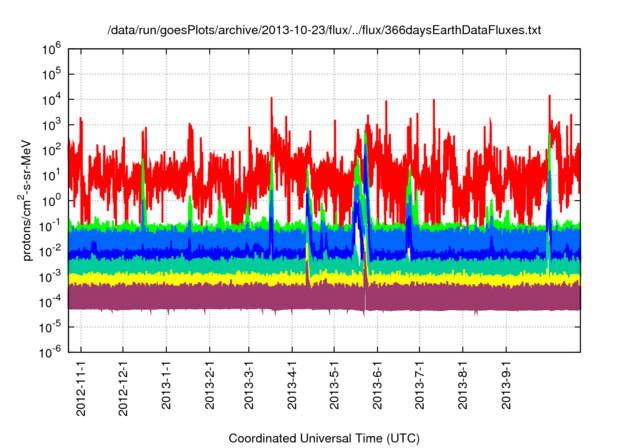Click the 10^1 y-axis tick label
The width and height of the screenshot is (640, 448).
(x=51, y=175)
